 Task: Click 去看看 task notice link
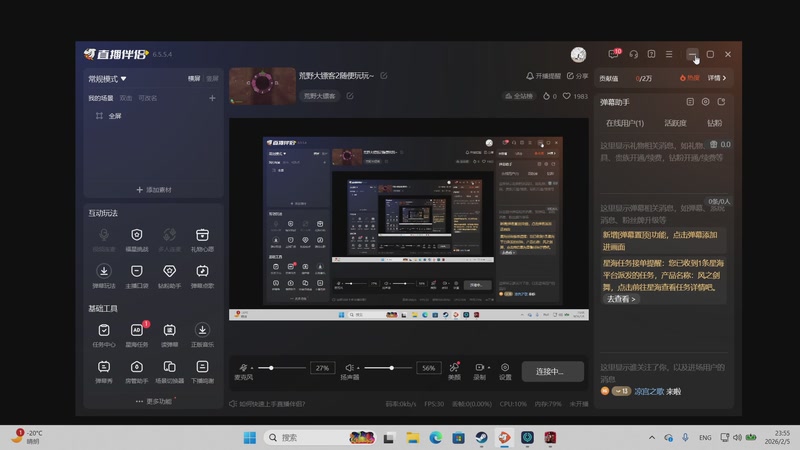pos(620,299)
